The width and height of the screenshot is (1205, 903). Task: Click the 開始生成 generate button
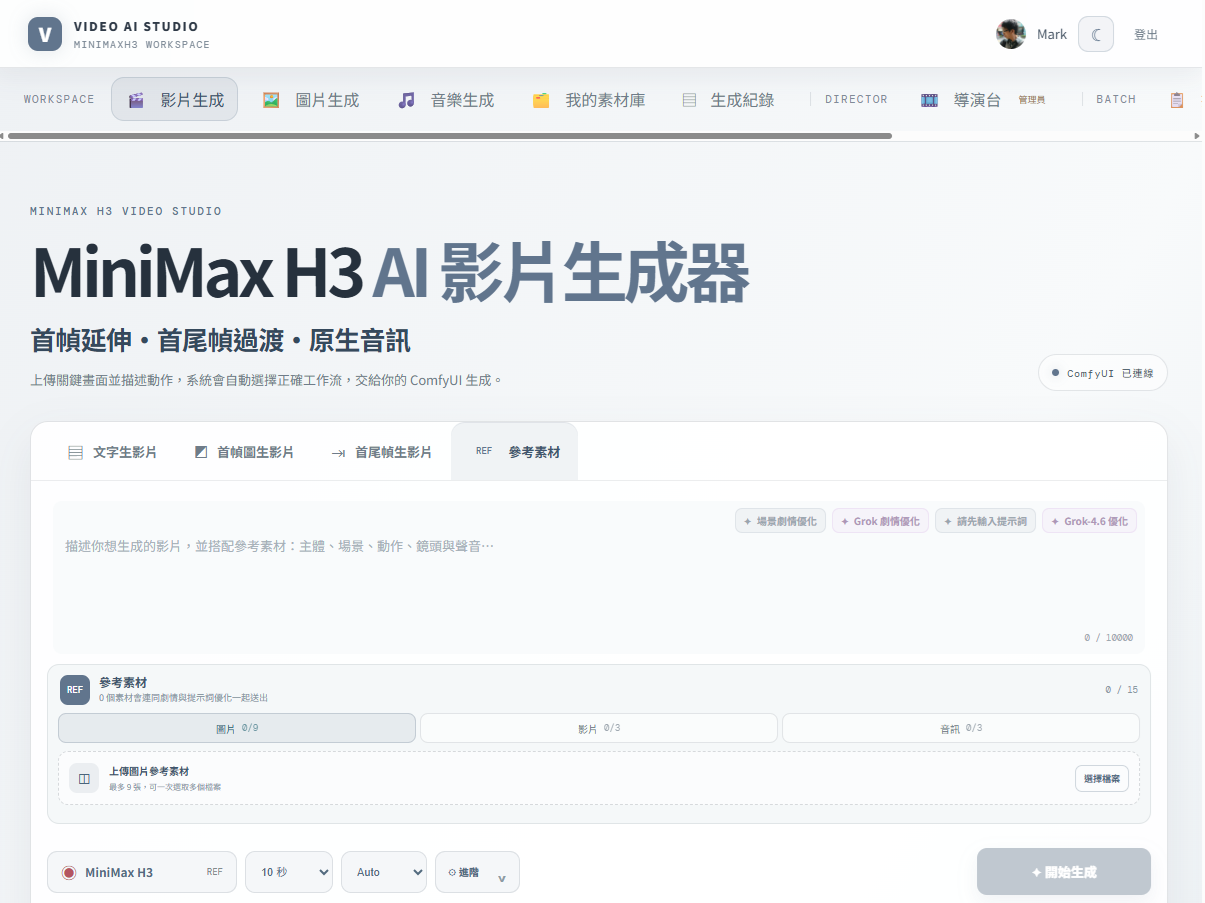click(1064, 872)
